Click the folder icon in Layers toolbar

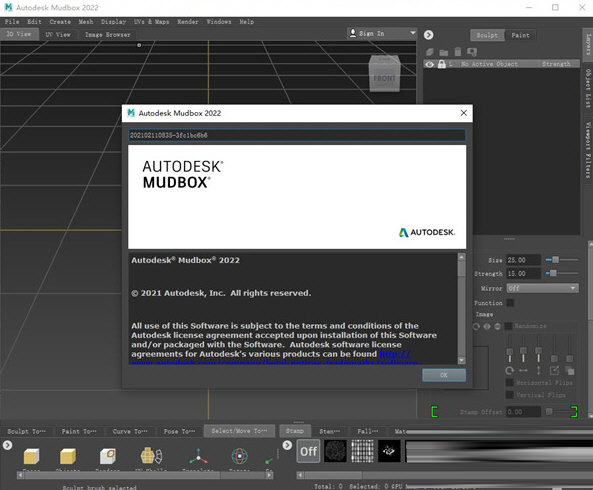click(x=444, y=52)
